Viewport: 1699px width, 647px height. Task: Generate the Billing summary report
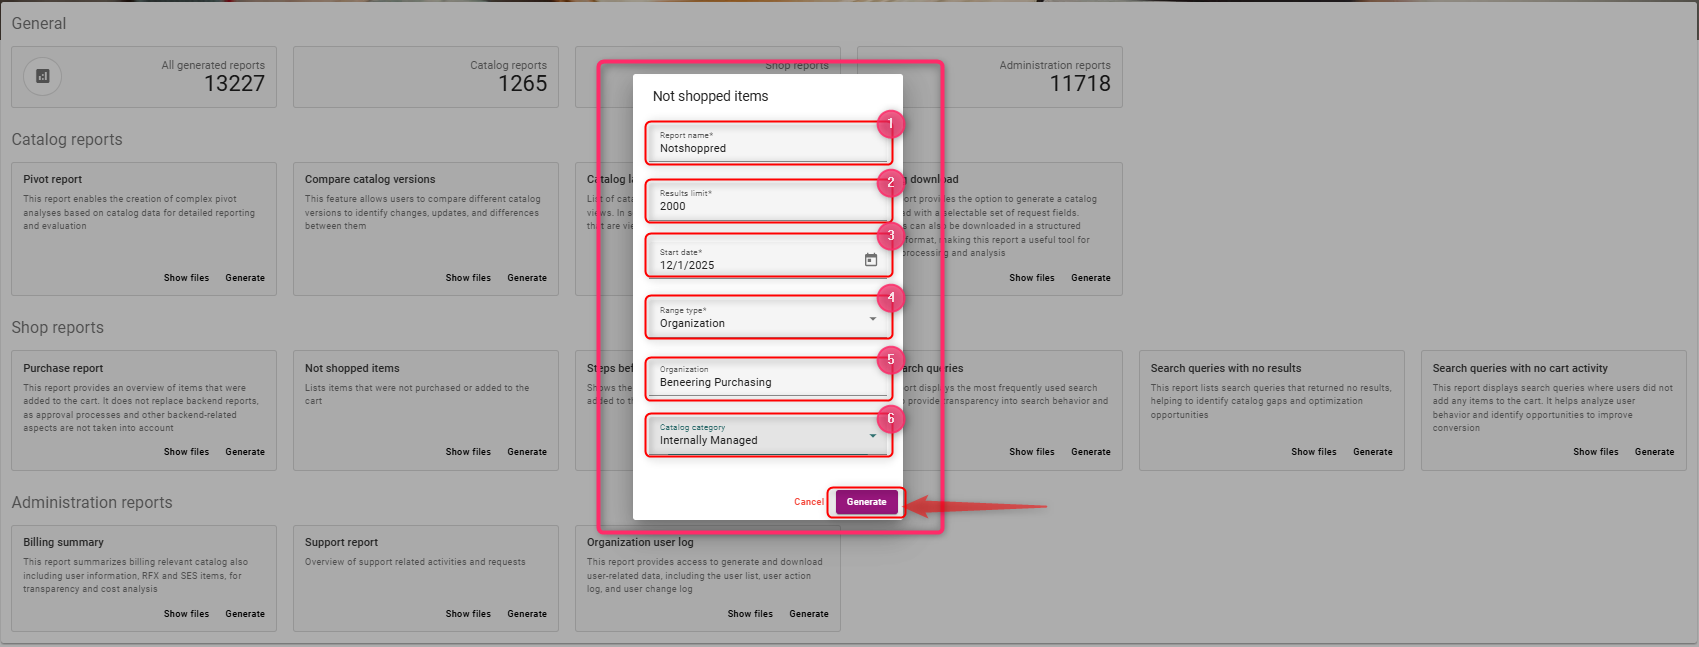[x=245, y=614]
